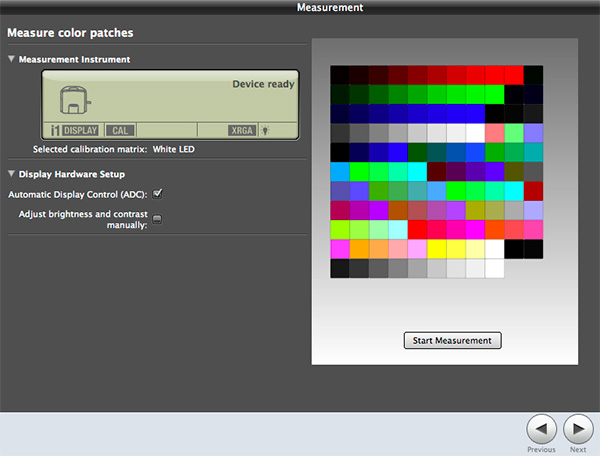Pick the bright yellow patch in tenth row
This screenshot has height=456, width=600.
(x=437, y=248)
